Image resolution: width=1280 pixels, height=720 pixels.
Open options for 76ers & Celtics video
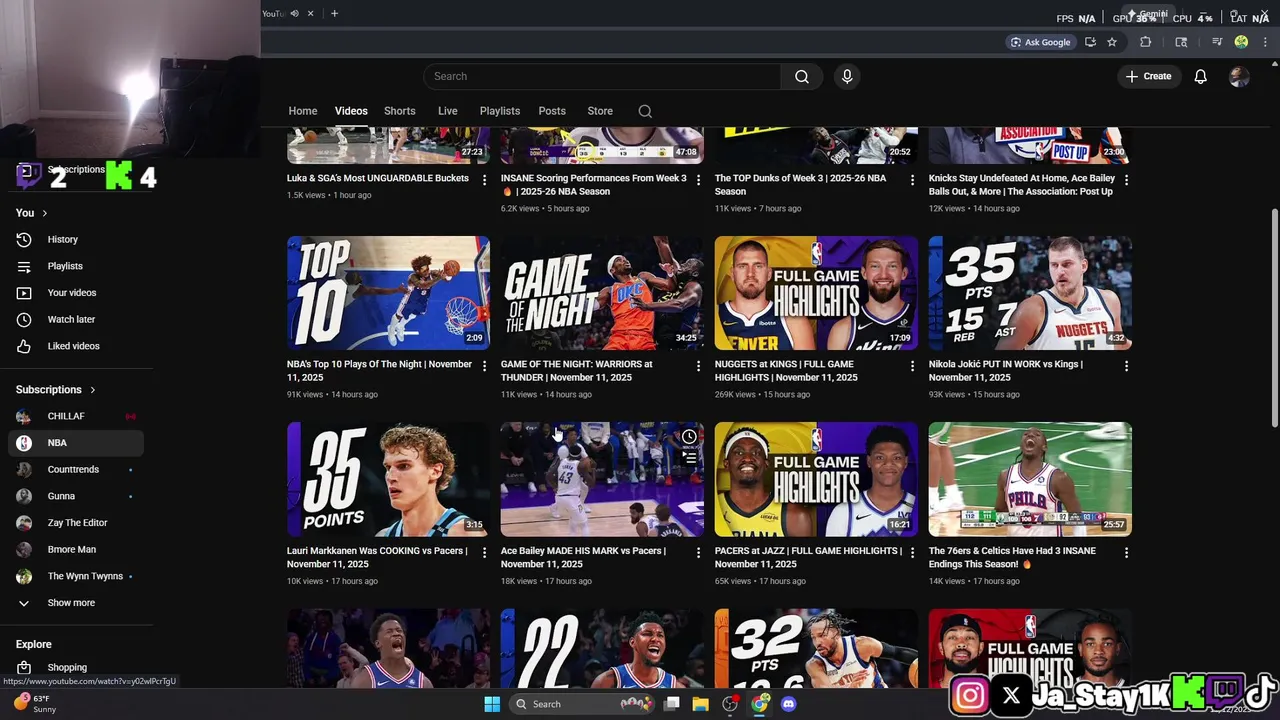1126,552
